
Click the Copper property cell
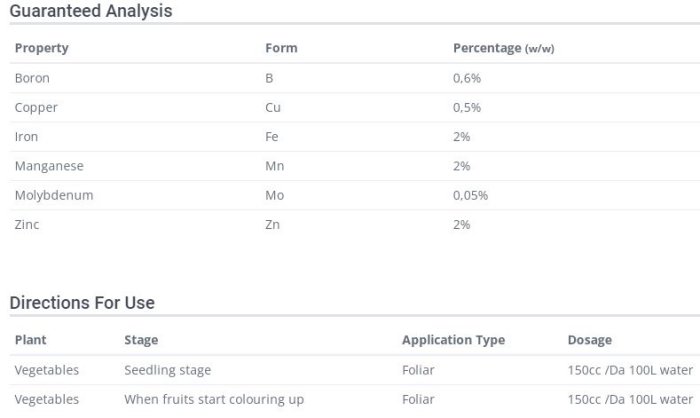pos(36,107)
